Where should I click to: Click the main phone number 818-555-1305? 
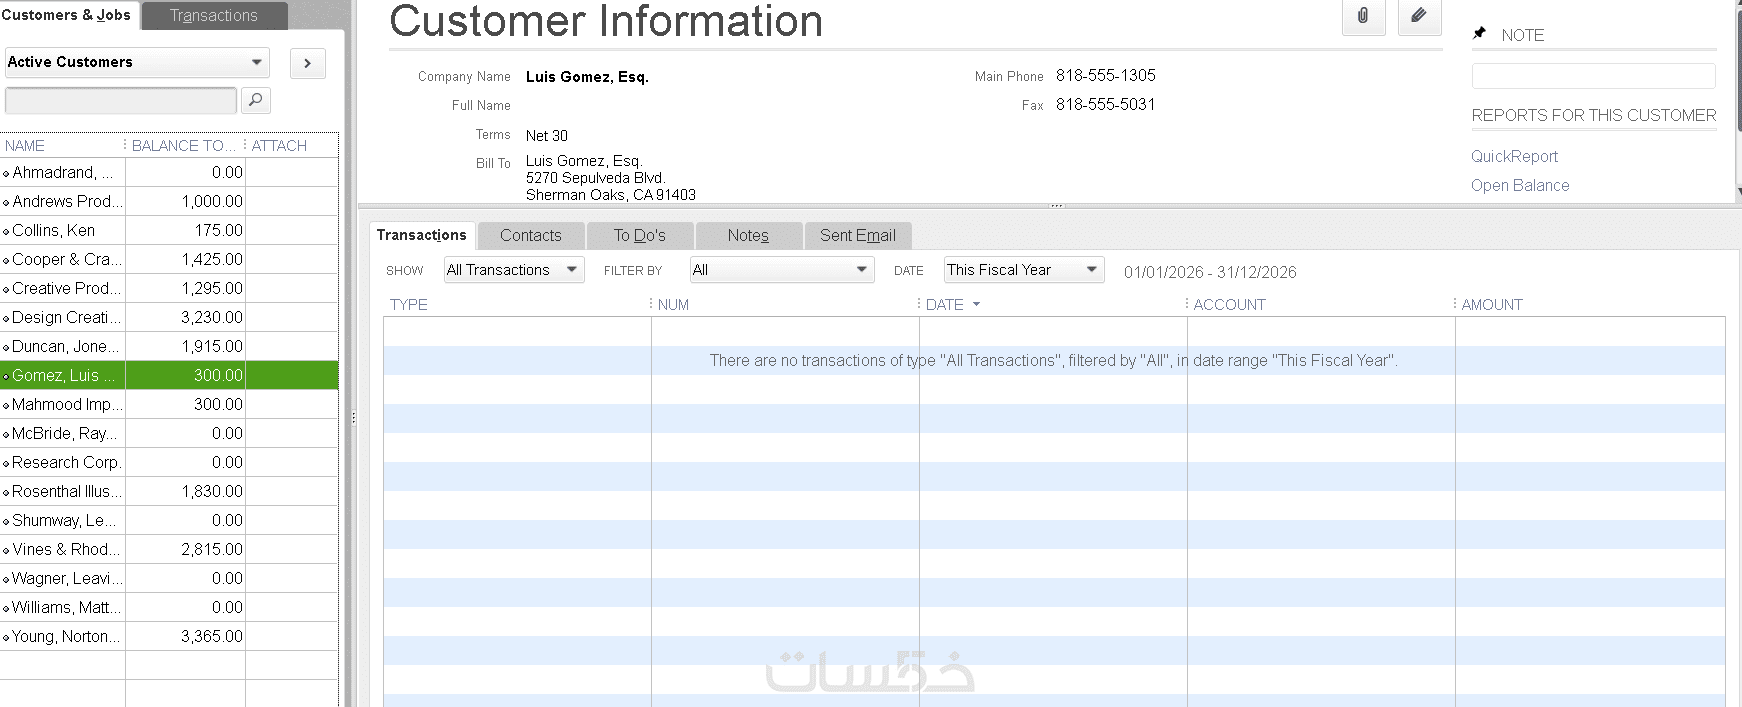click(x=1106, y=75)
